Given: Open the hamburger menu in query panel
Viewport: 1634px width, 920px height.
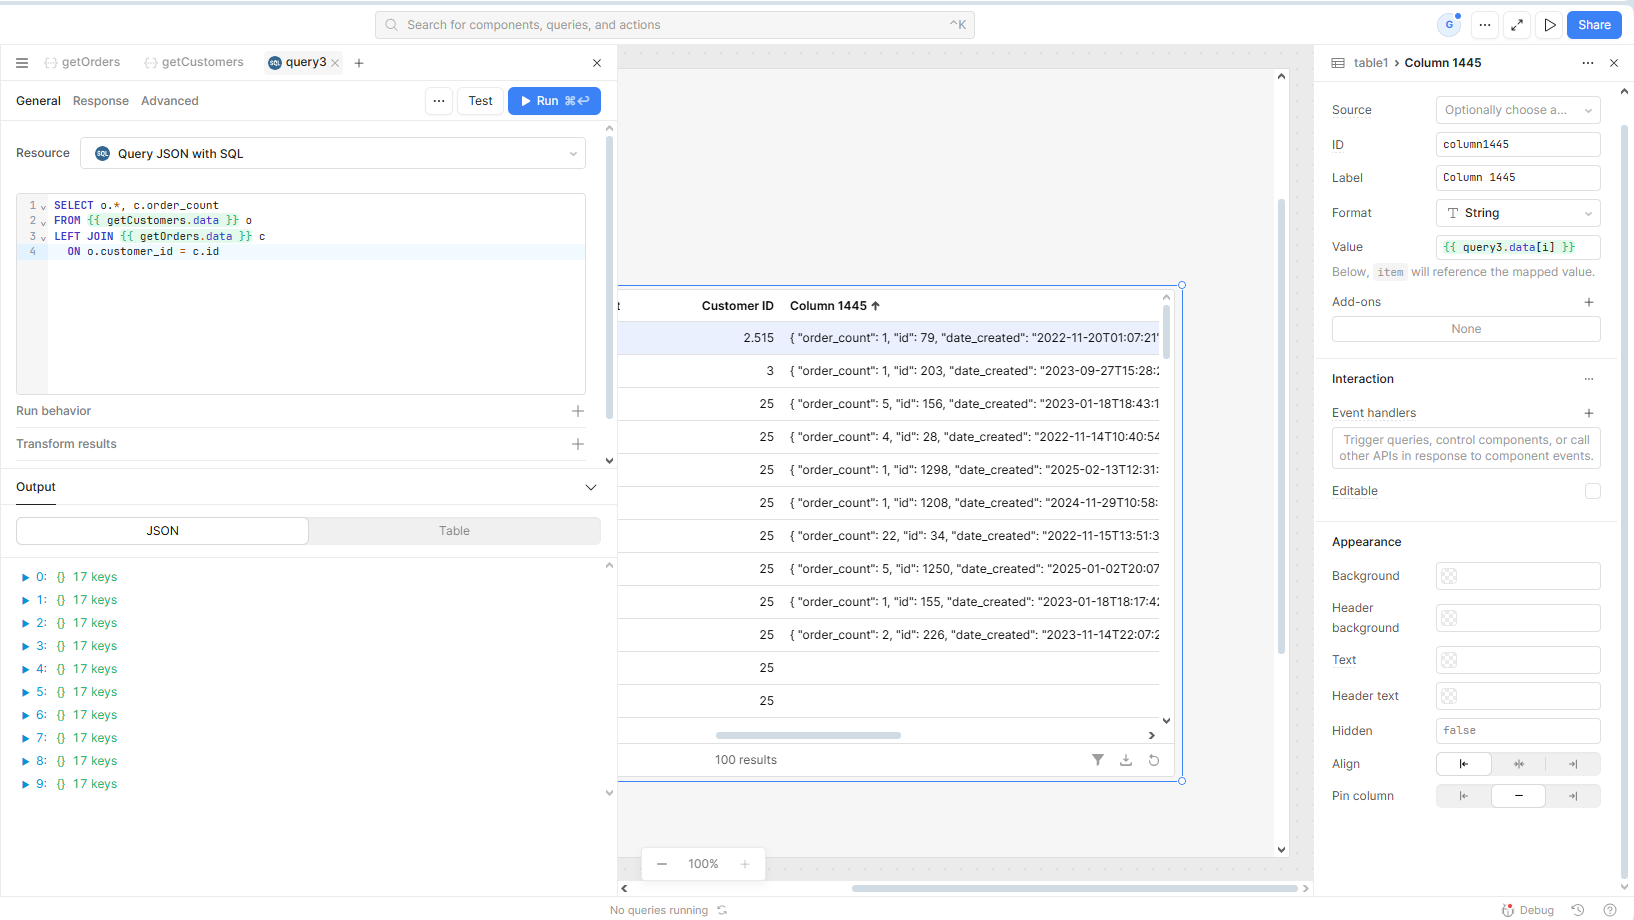Looking at the screenshot, I should [x=22, y=63].
